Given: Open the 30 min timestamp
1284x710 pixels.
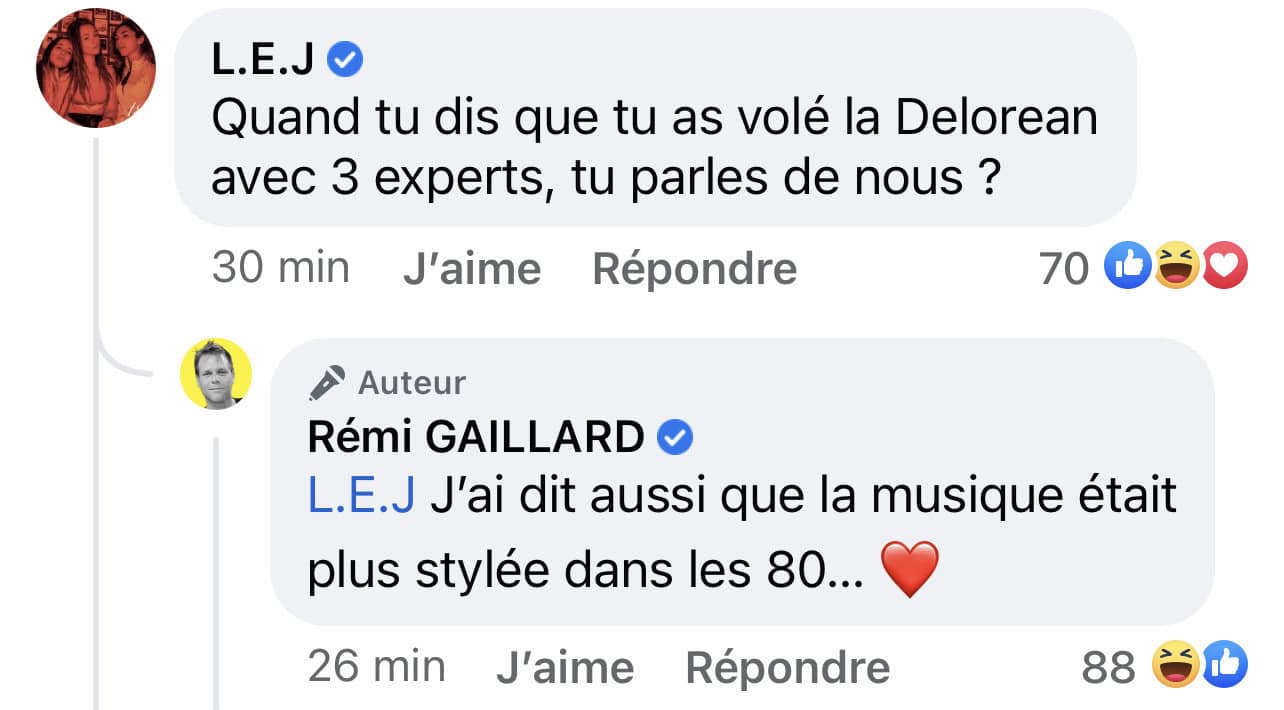Looking at the screenshot, I should pos(280,268).
